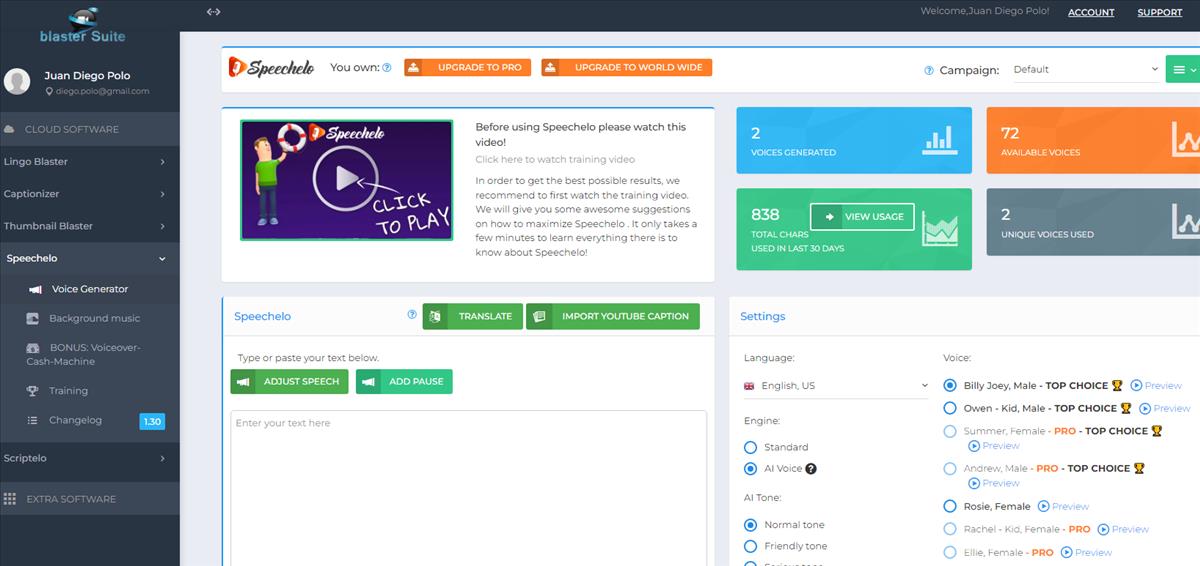Select Billy Joey, Male voice radio
Screen dimensions: 1200x566
pyautogui.click(x=950, y=385)
